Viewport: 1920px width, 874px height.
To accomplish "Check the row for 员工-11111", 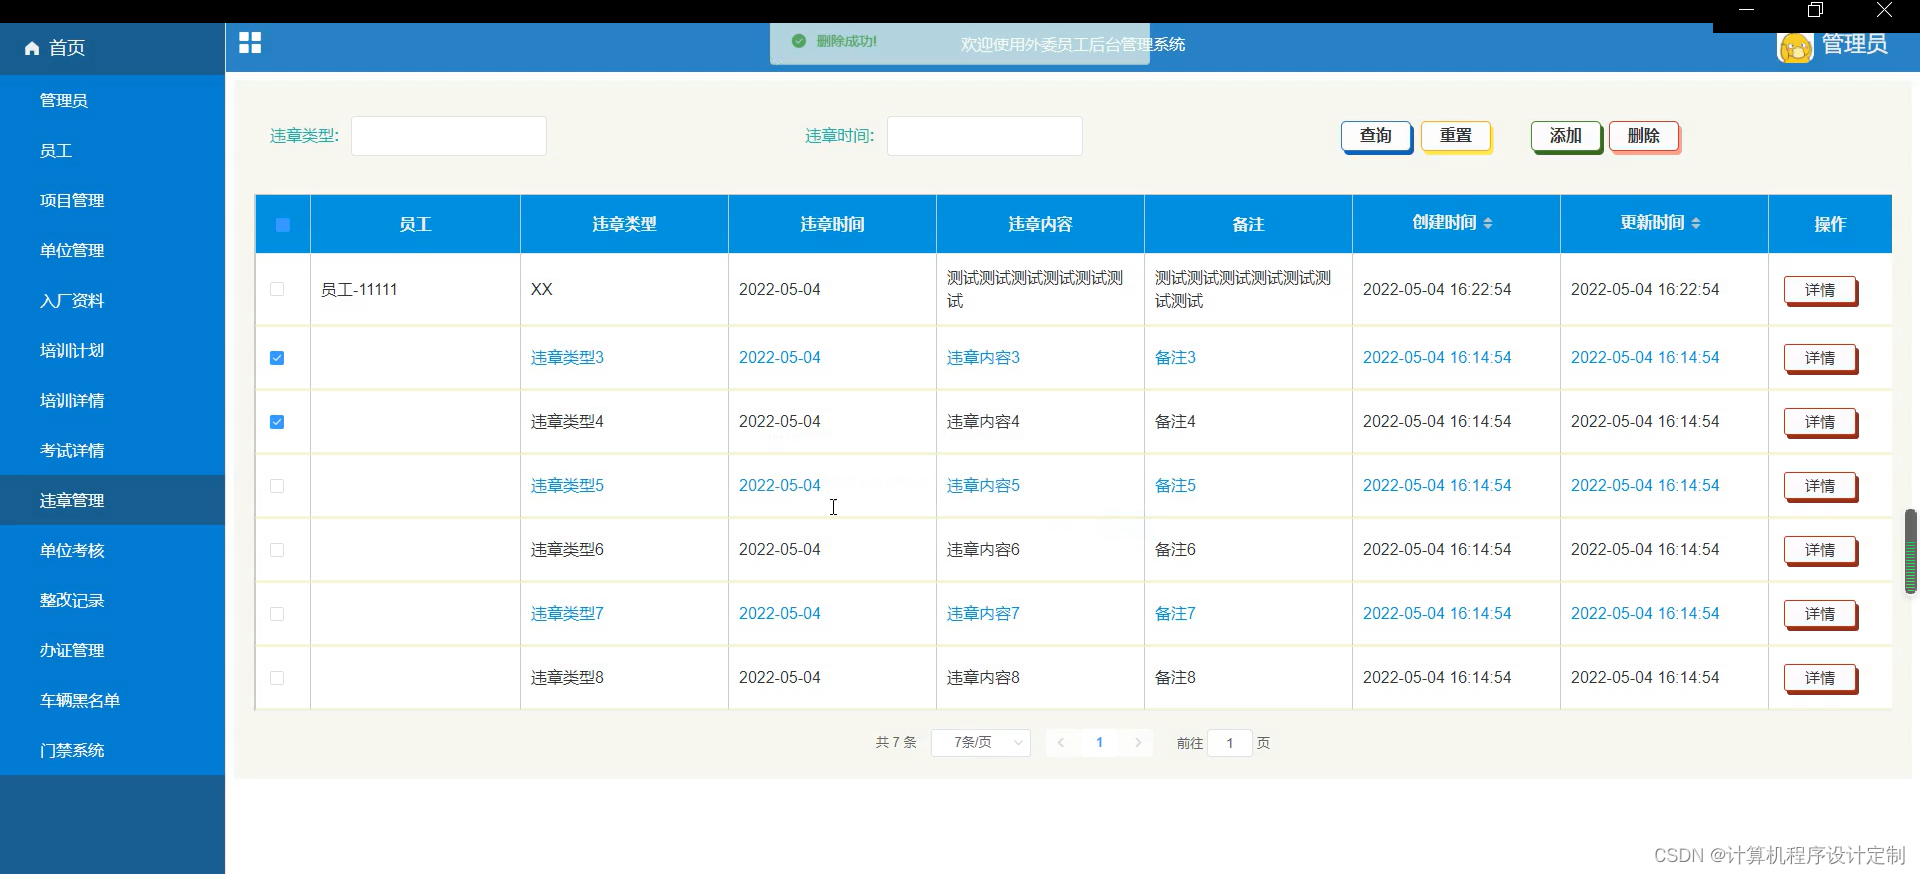I will (x=277, y=289).
